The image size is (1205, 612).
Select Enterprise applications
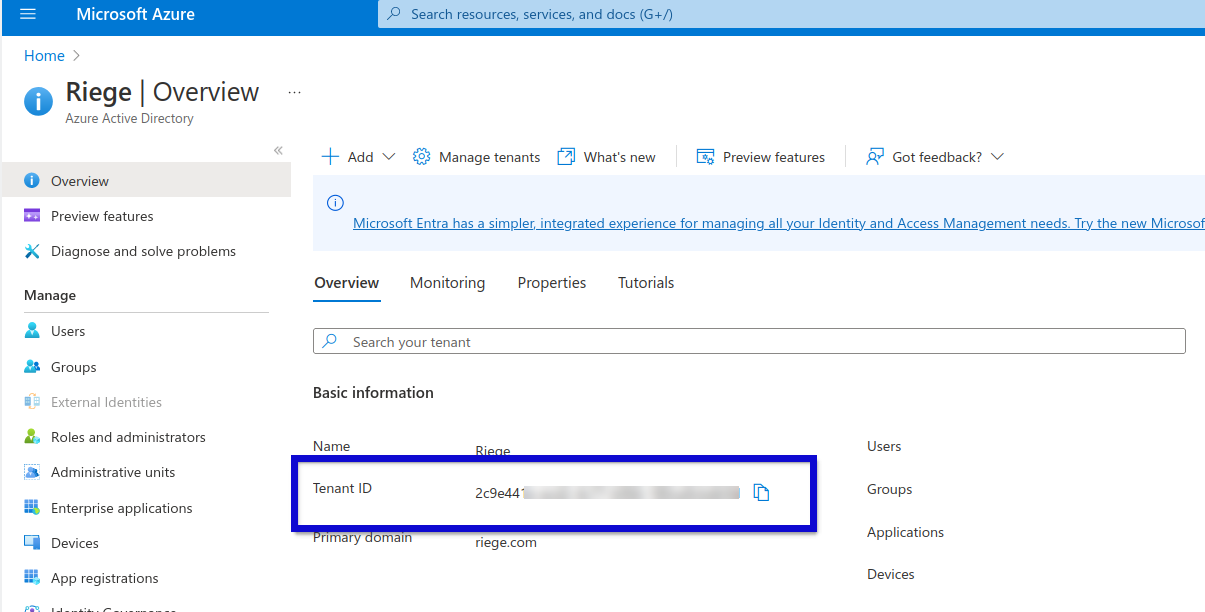[122, 507]
